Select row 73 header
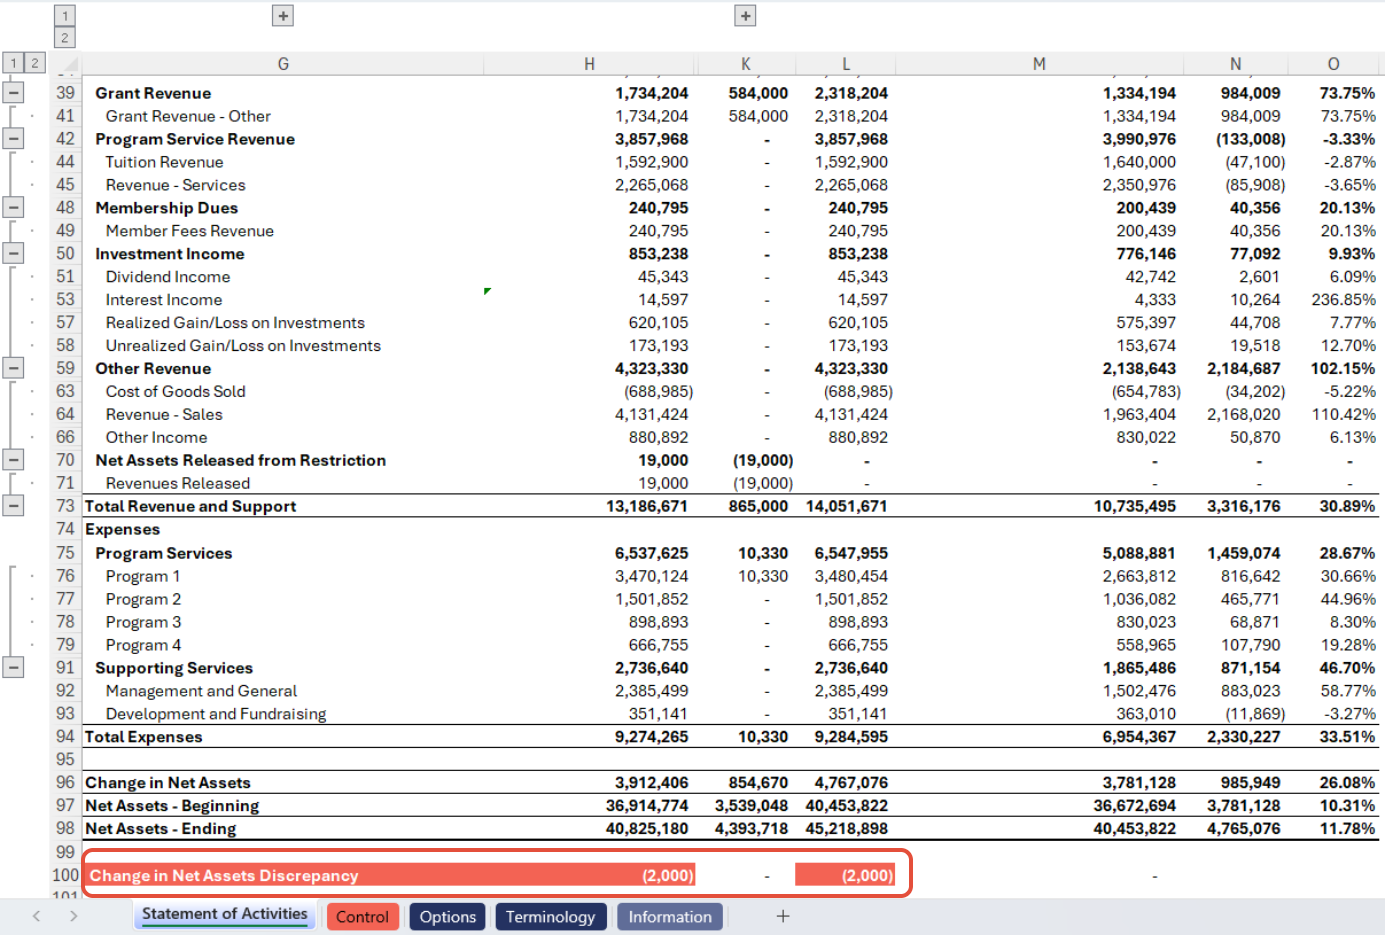Screen dimensions: 1385x935 coord(66,506)
